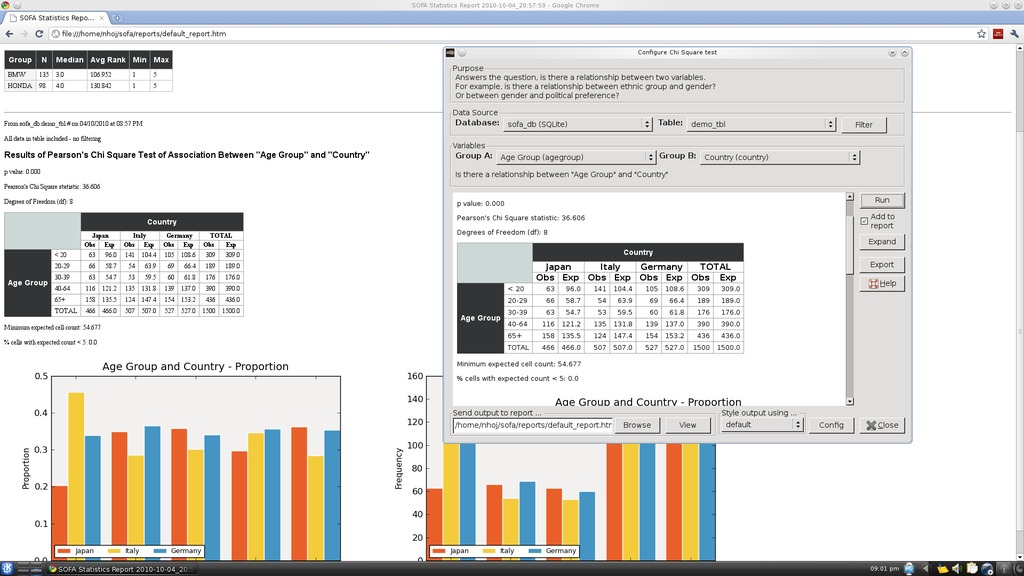Click the report output path field
The image size is (1024, 576).
[x=532, y=424]
